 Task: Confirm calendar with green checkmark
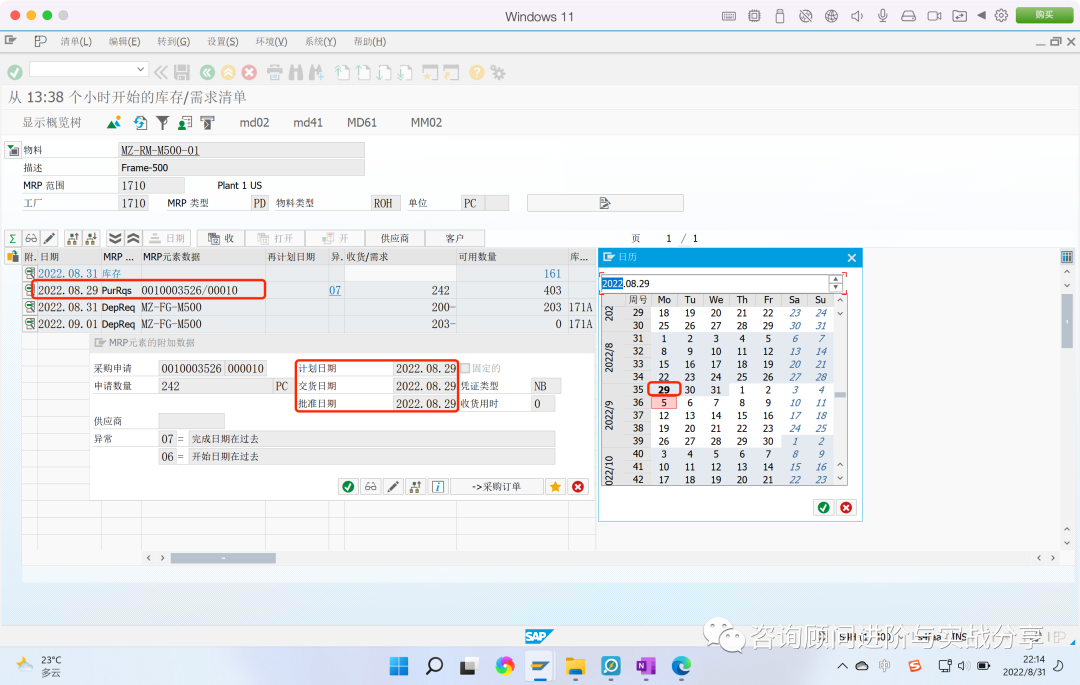823,507
